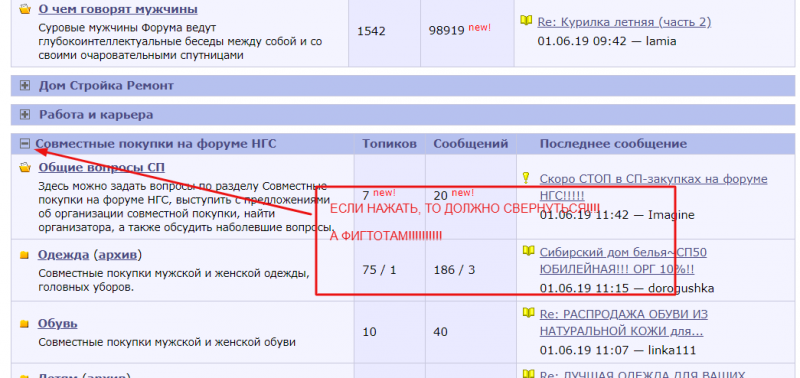Open Re: РАСПРОДАЖА ОБУВИ ИЗ НАТУРАЛЬНОЙ КОЖИ post

click(x=623, y=322)
